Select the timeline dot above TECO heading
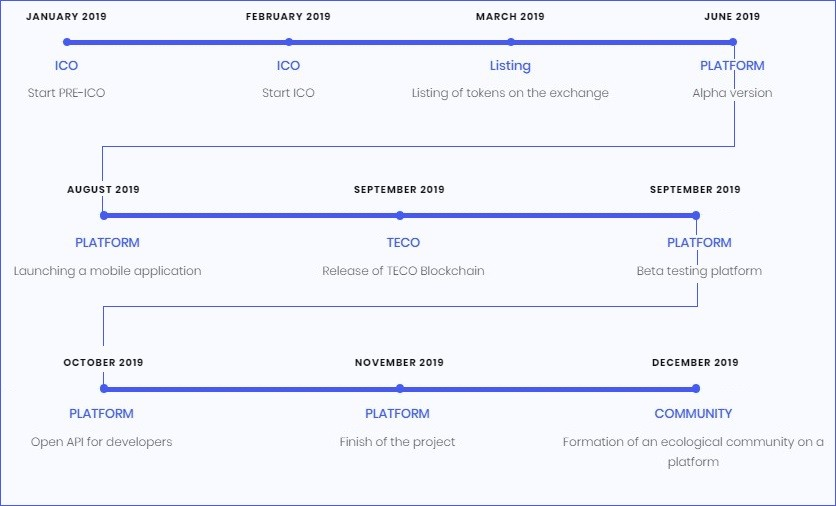 400,215
